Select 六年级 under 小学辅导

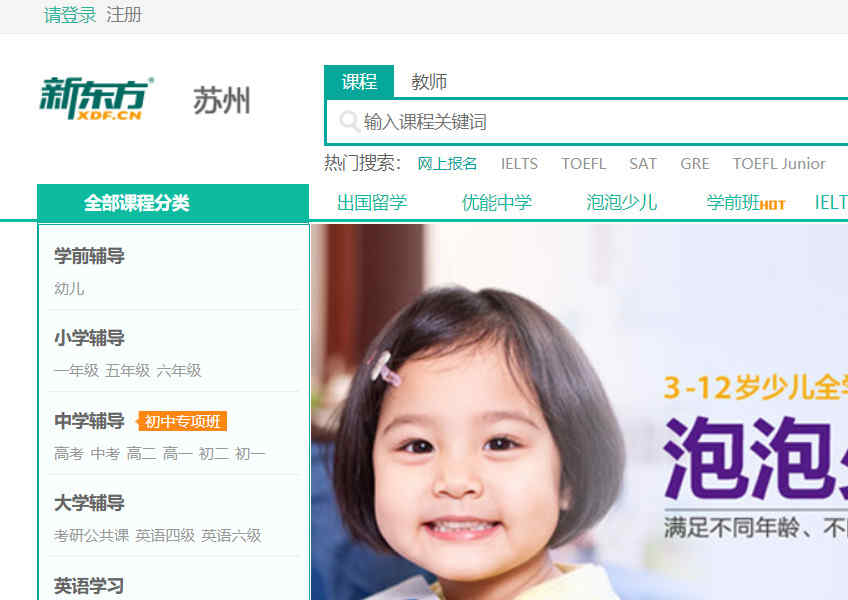[x=179, y=371]
